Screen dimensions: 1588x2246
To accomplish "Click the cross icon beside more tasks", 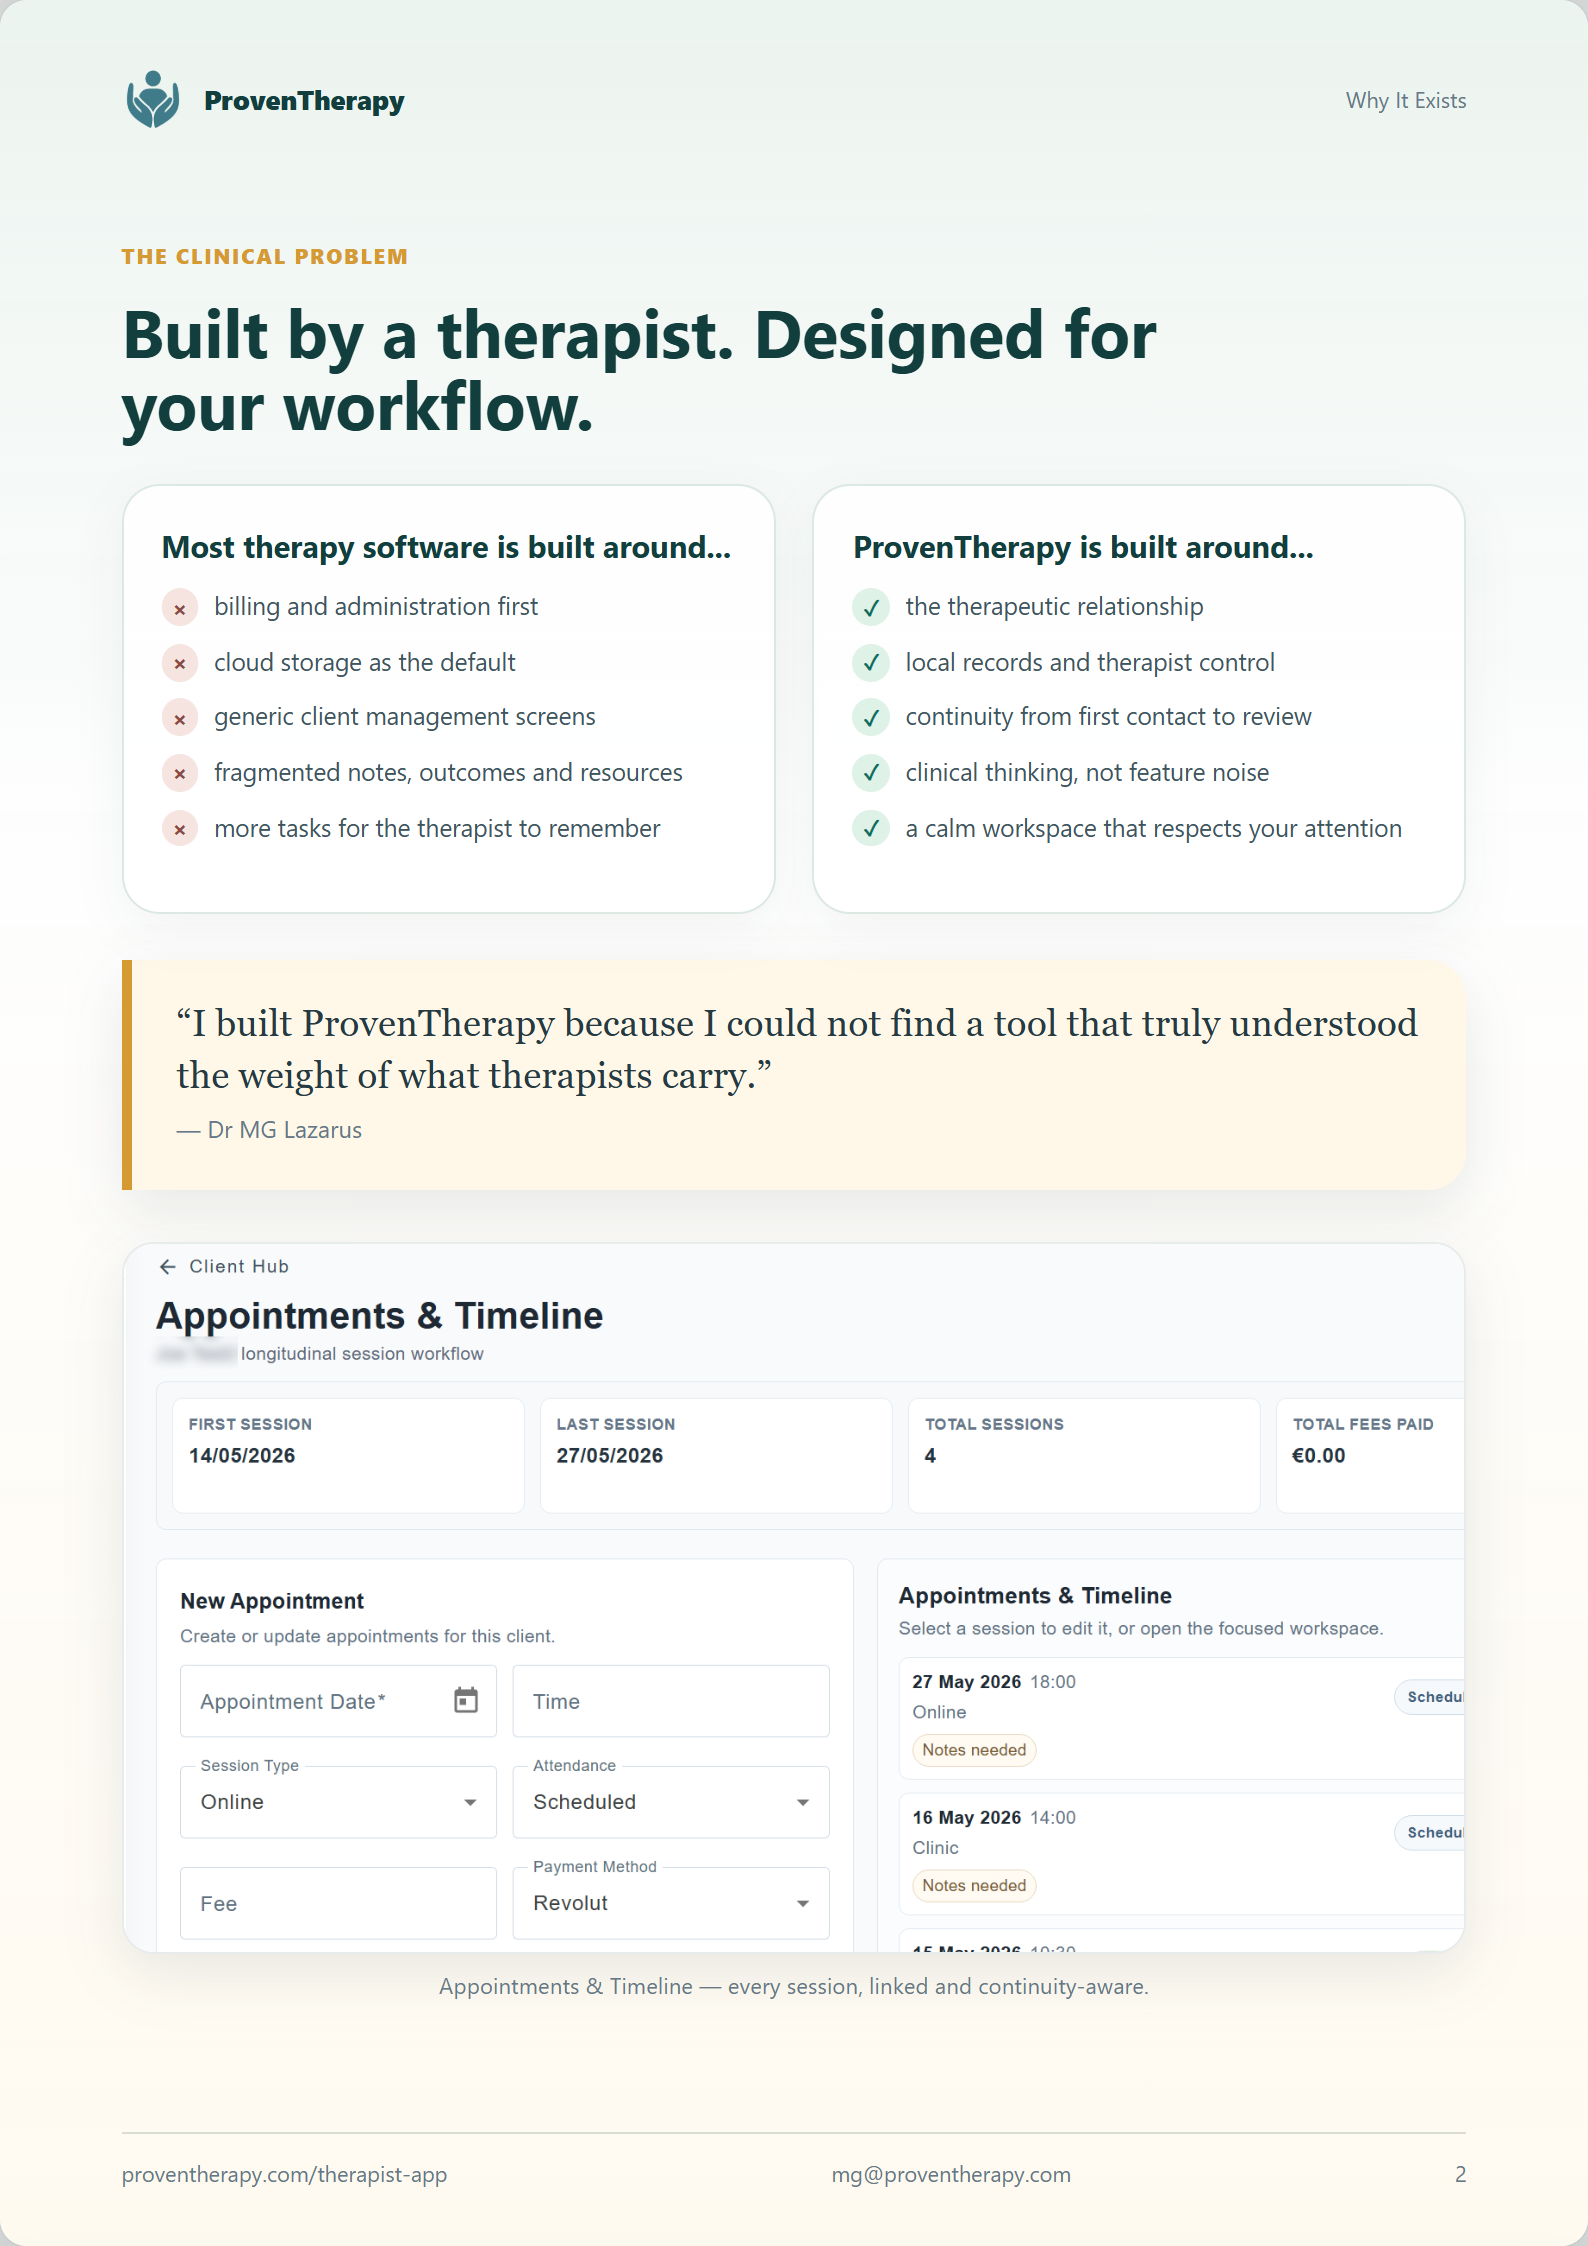I will point(180,829).
